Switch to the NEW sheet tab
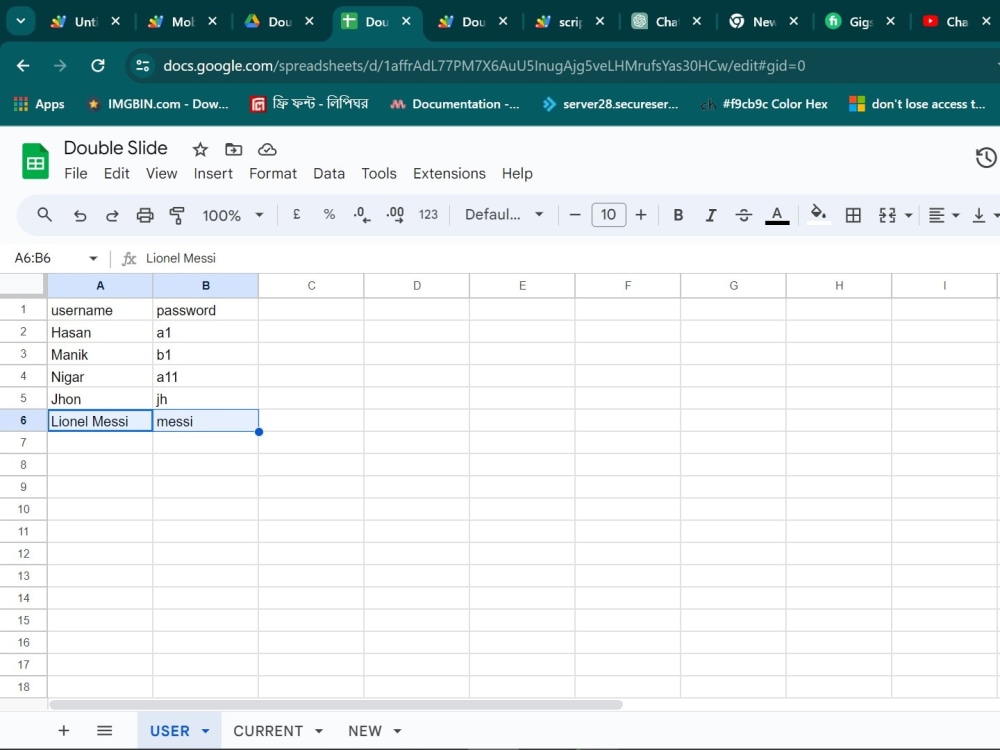 pyautogui.click(x=365, y=731)
